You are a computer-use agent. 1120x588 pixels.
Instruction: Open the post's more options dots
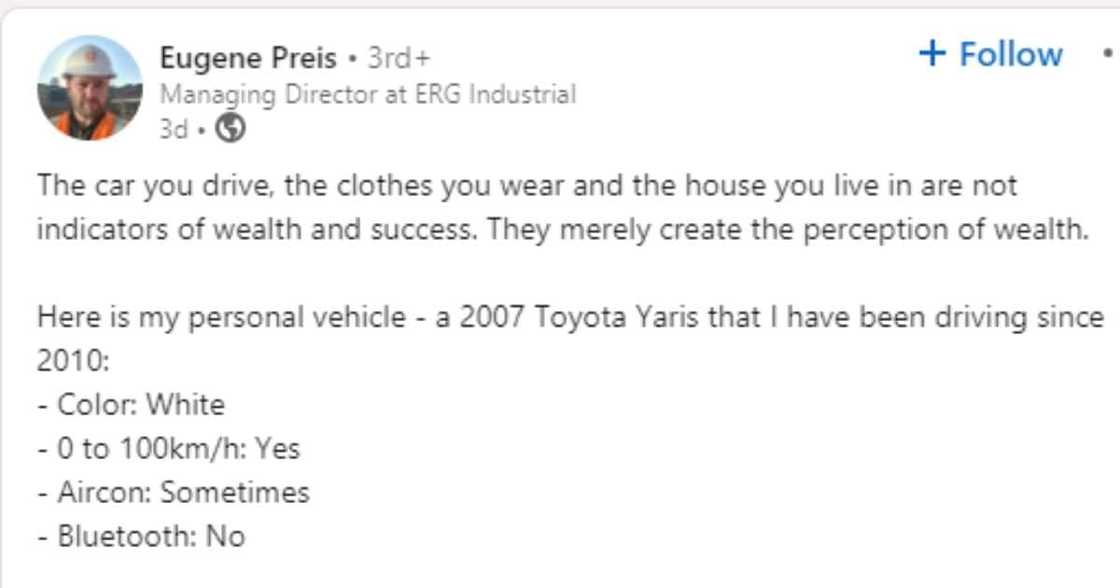1106,53
